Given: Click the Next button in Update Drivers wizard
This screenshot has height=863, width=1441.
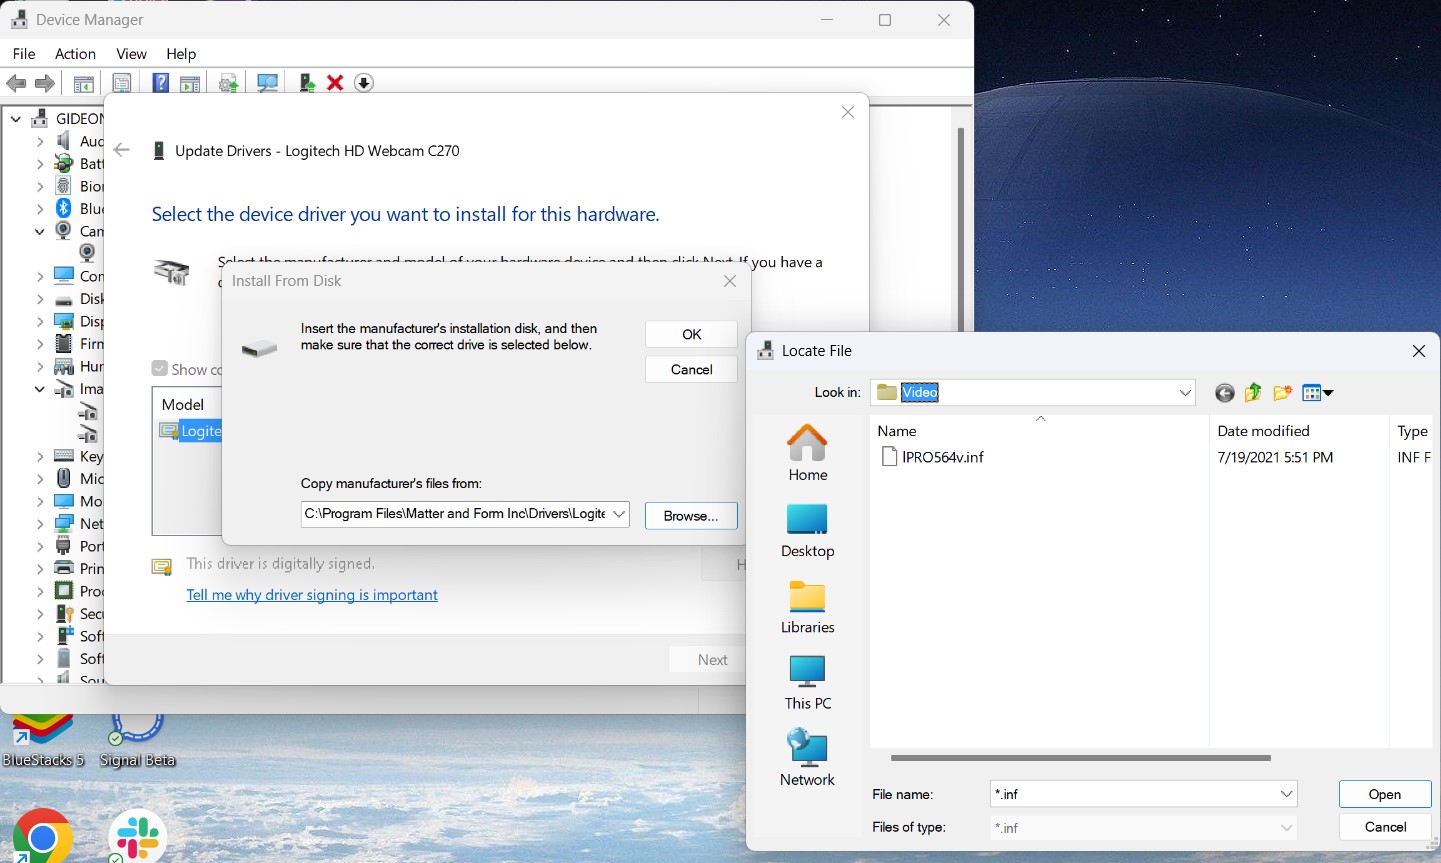Looking at the screenshot, I should 712,660.
